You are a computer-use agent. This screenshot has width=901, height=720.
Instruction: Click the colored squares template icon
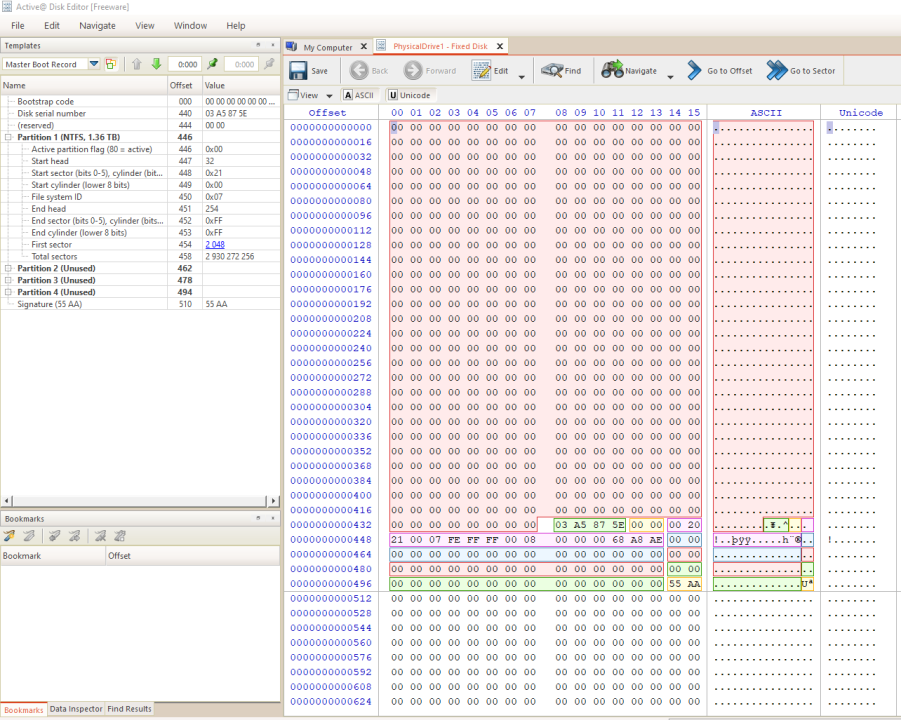pyautogui.click(x=111, y=64)
